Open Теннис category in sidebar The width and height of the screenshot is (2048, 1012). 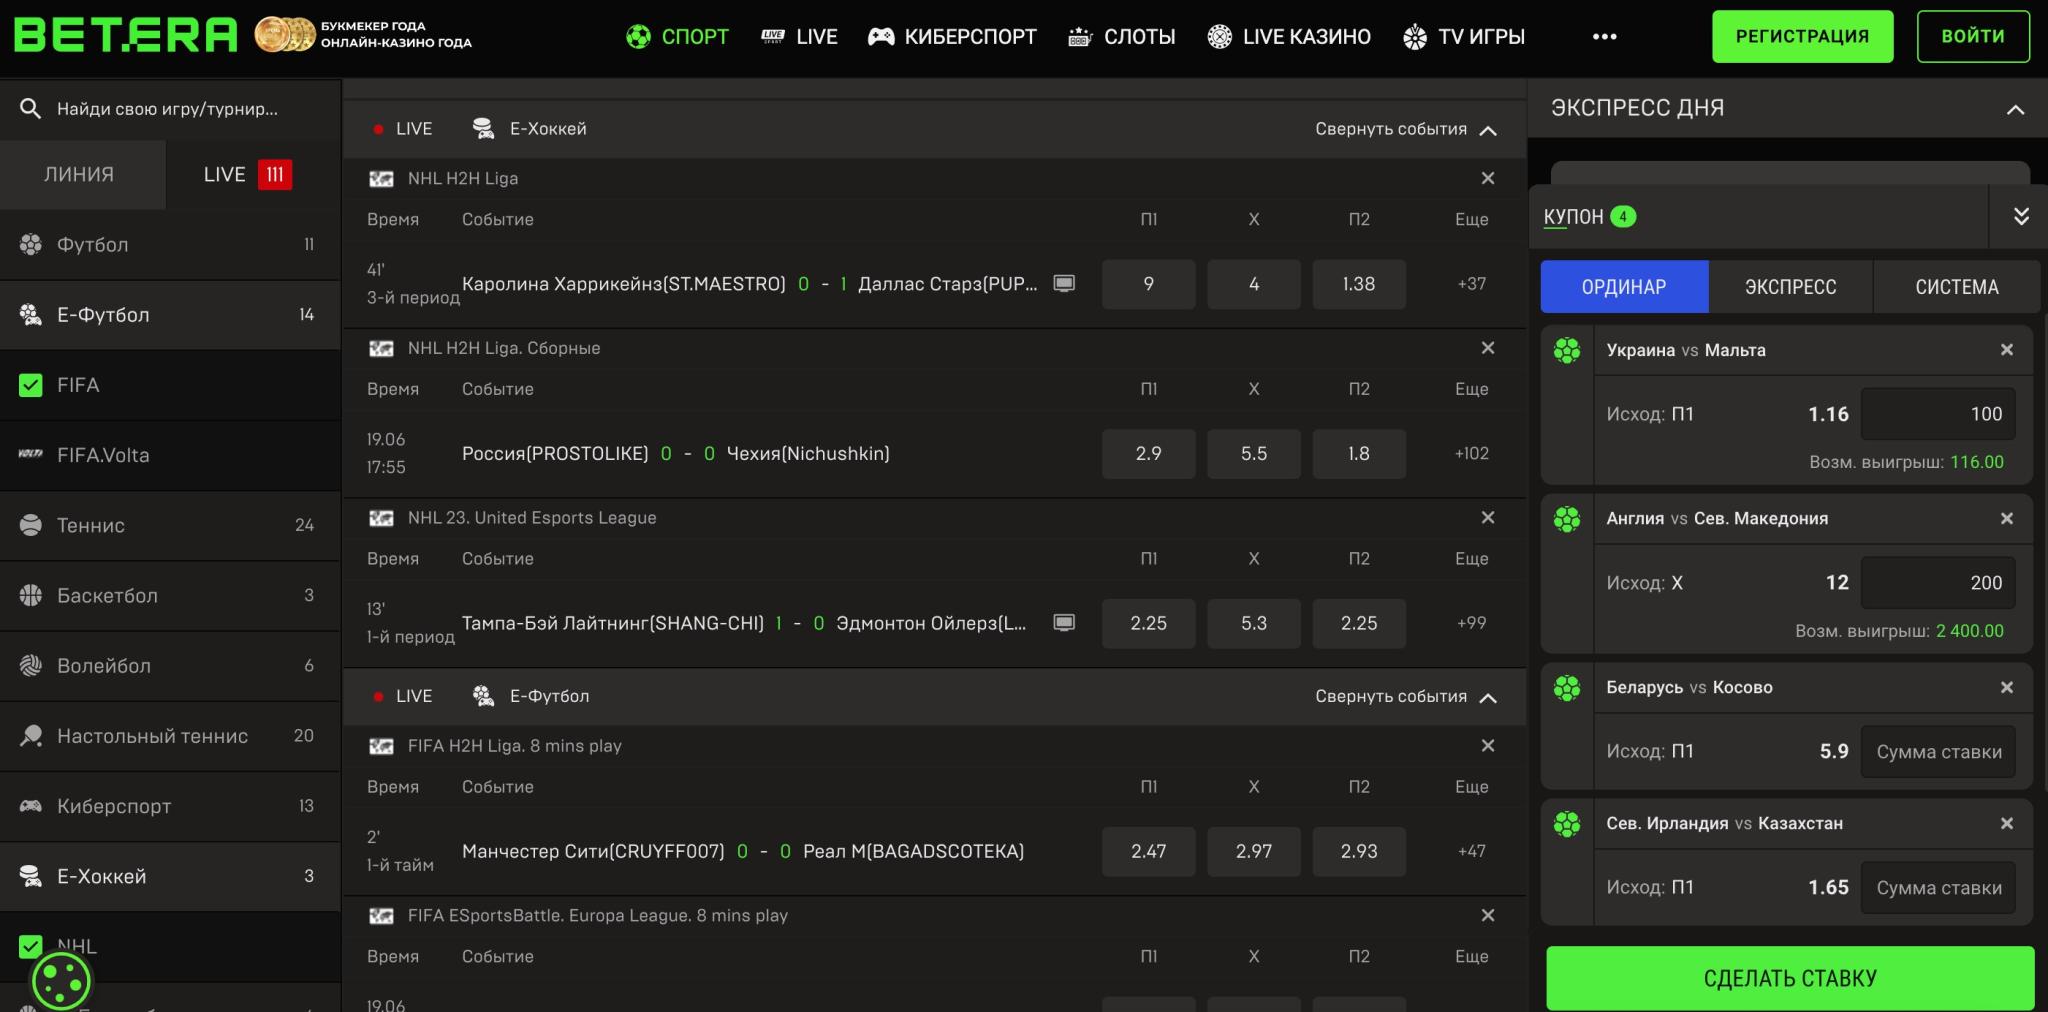[x=170, y=526]
